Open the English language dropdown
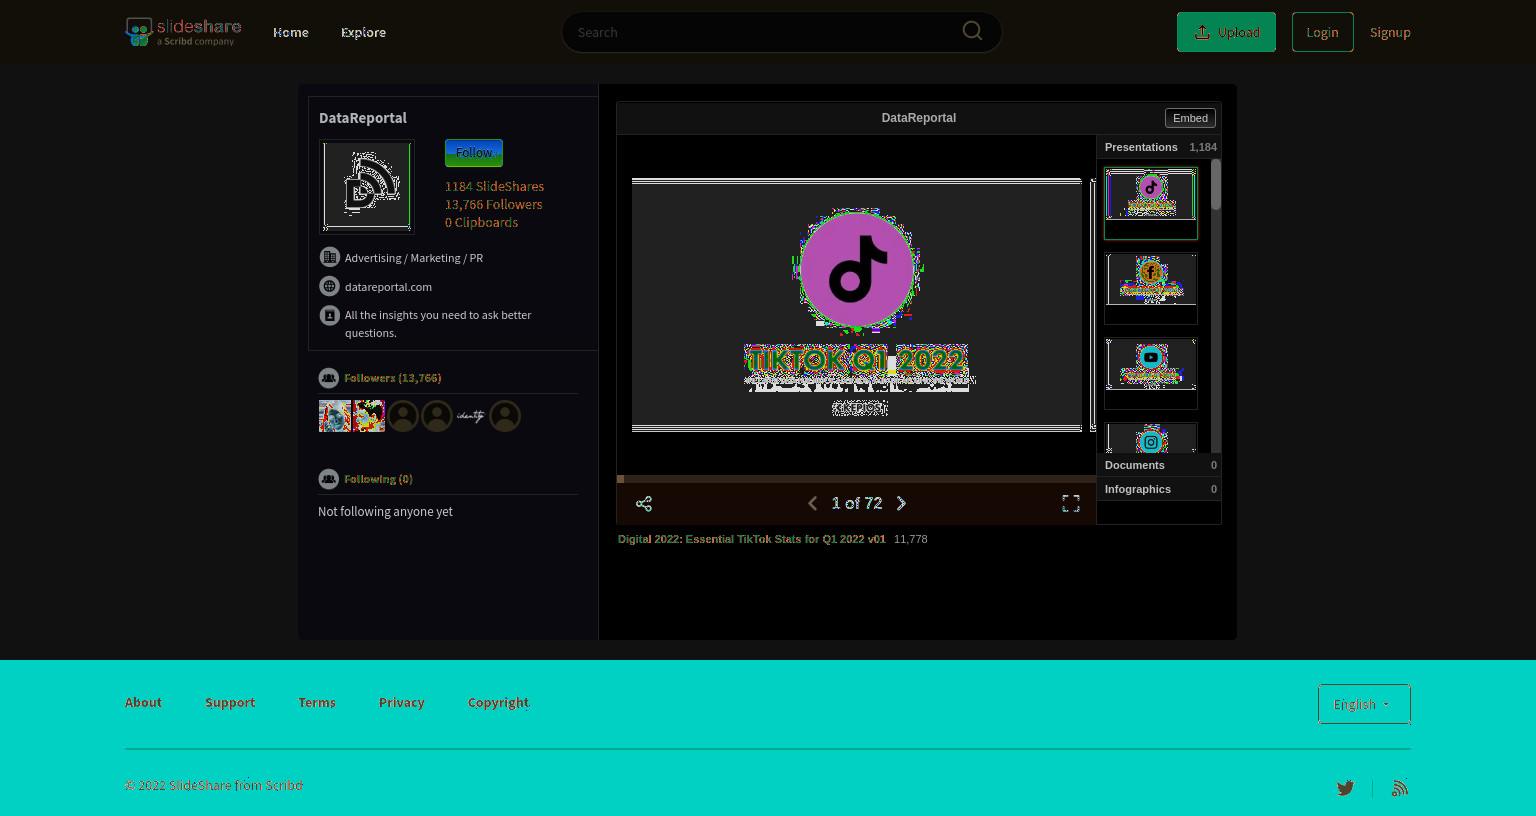This screenshot has width=1536, height=816. click(x=1364, y=704)
